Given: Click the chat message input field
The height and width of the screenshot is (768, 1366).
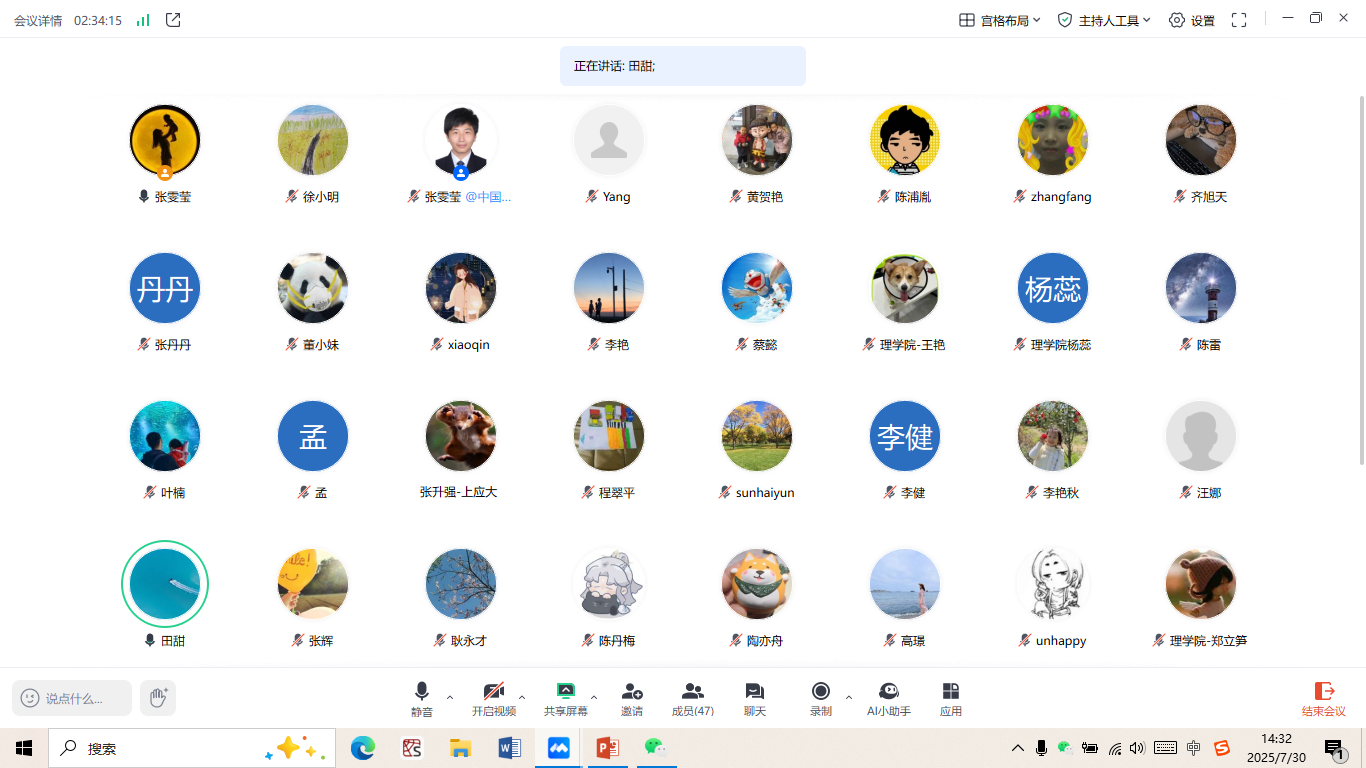Looking at the screenshot, I should [74, 698].
